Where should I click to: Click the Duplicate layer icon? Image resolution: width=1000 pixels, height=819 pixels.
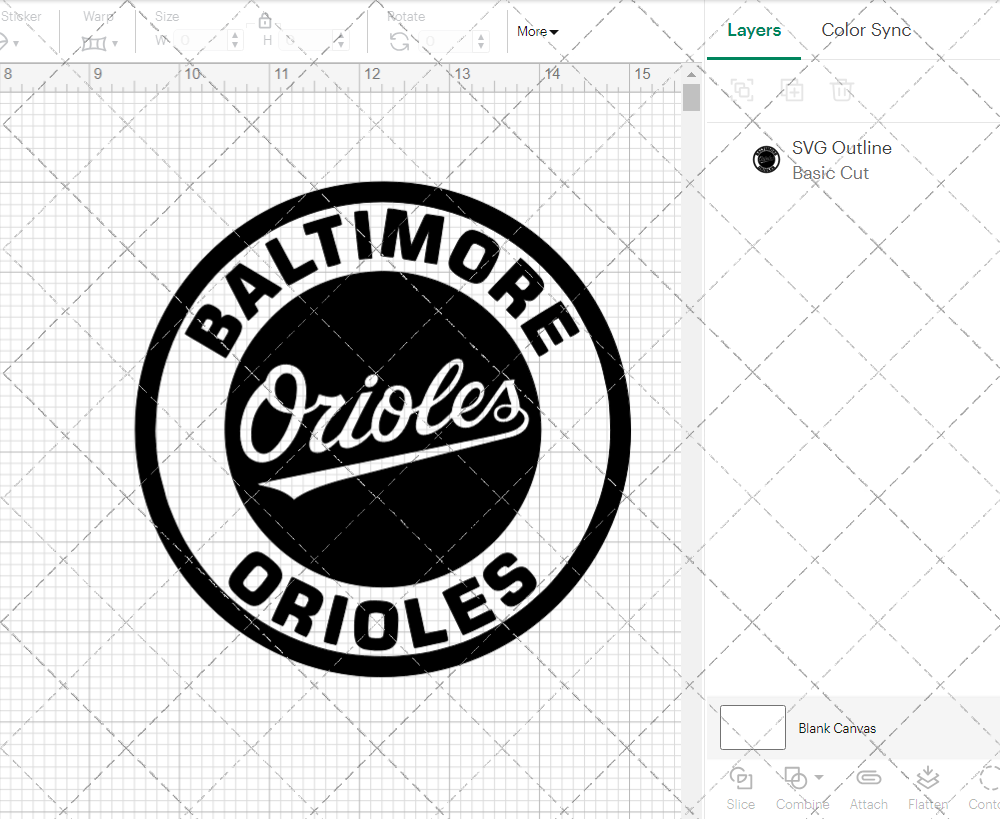pos(793,90)
